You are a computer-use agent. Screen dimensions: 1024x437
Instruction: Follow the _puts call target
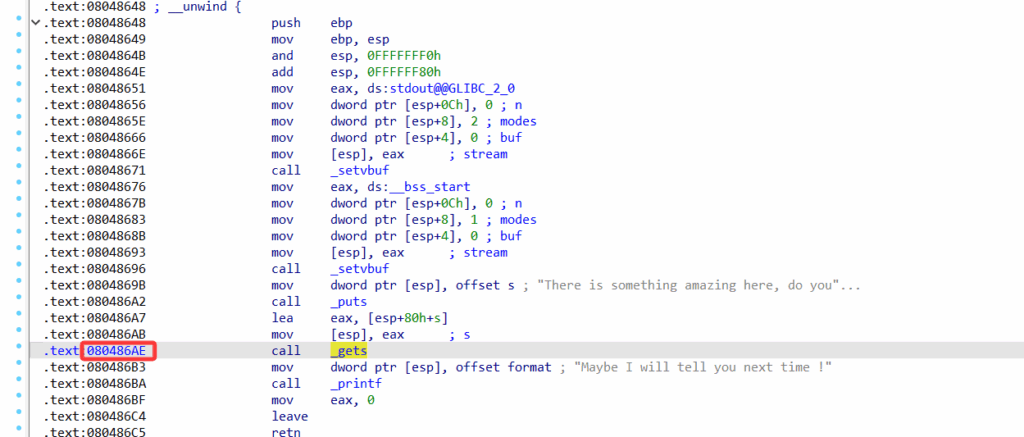350,301
